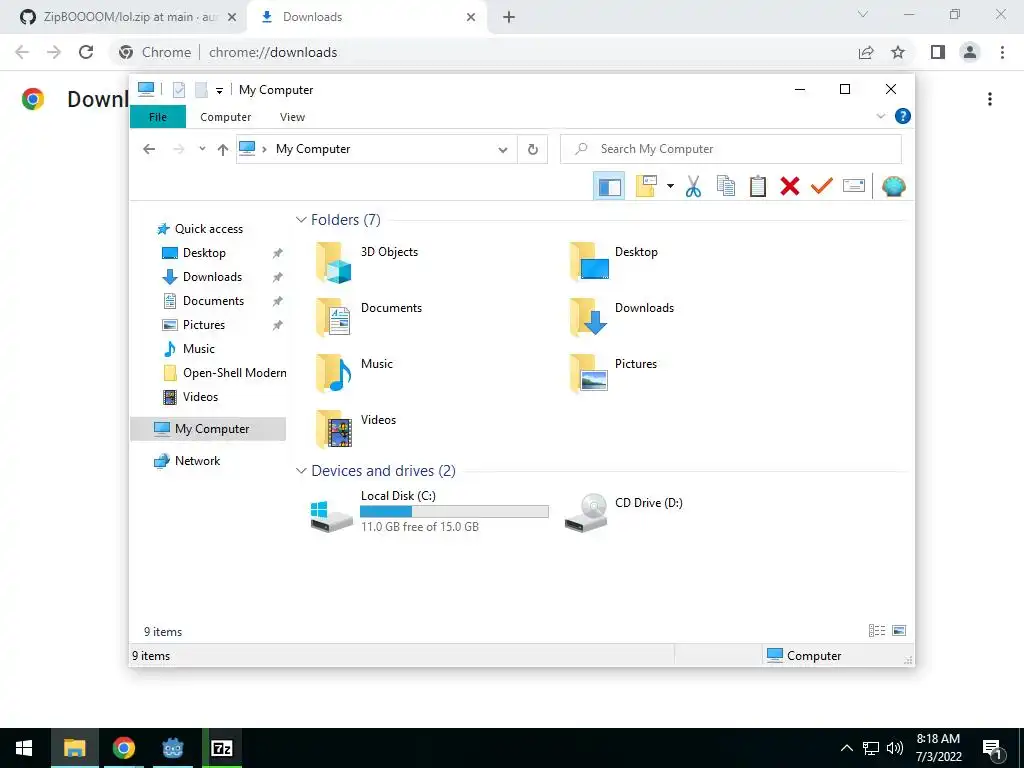Click the Paste clipboard icon

(758, 187)
